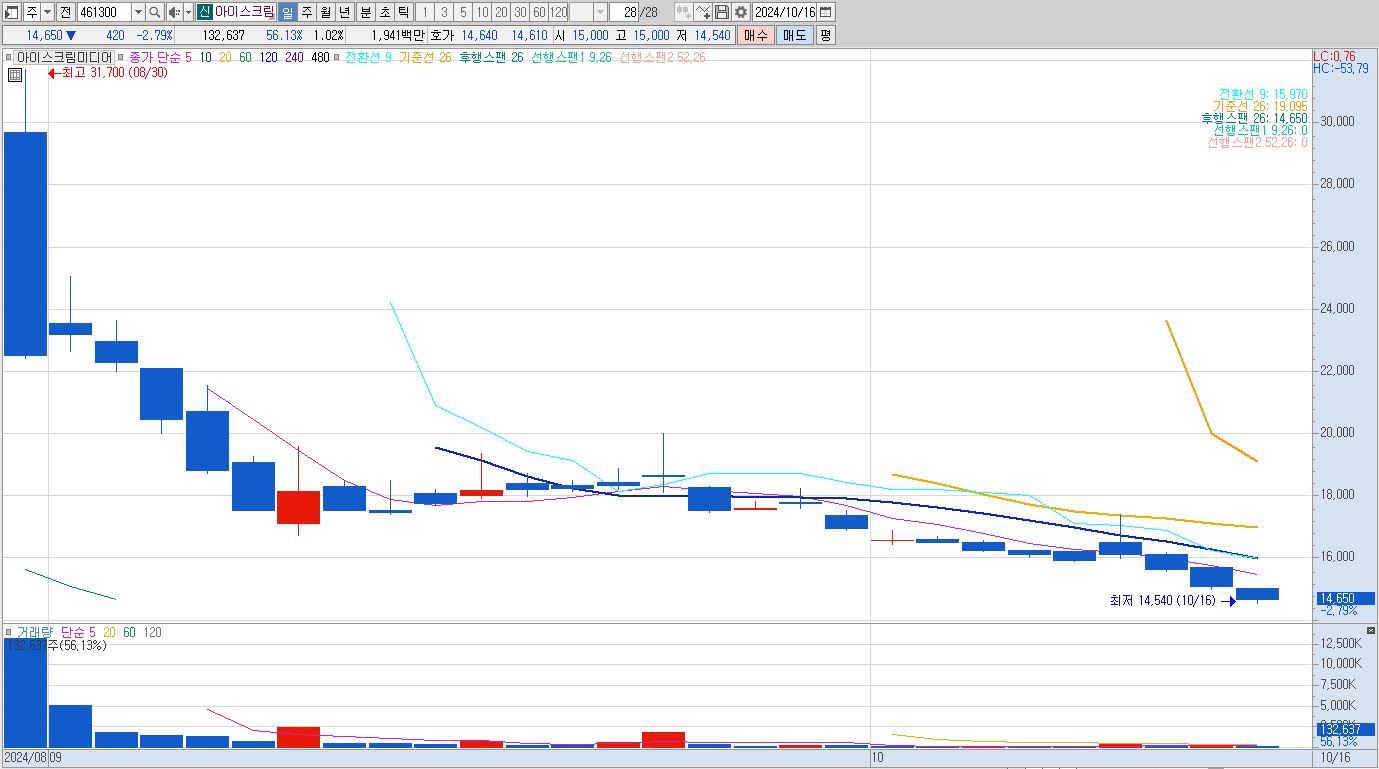
Task: Open the 주 market type dropdown arrow
Action: pyautogui.click(x=47, y=12)
